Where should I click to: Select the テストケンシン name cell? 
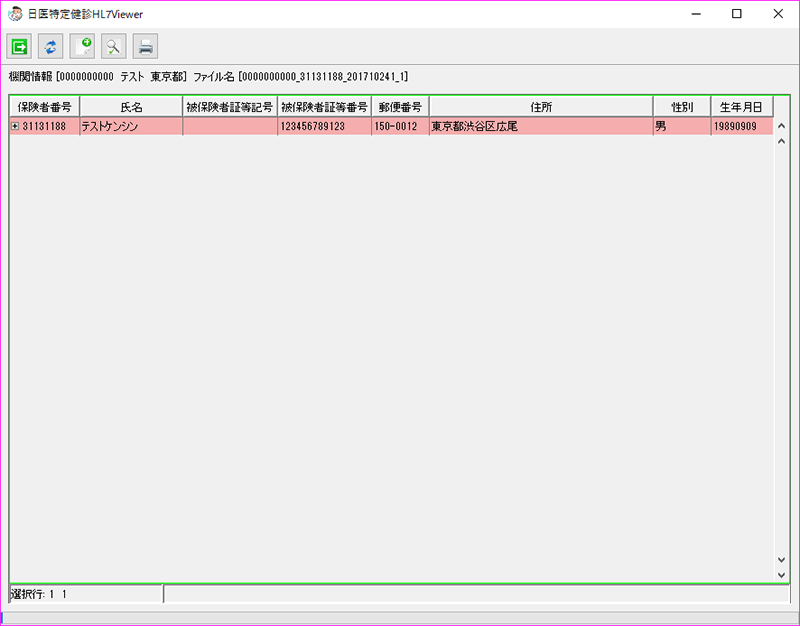pyautogui.click(x=131, y=127)
